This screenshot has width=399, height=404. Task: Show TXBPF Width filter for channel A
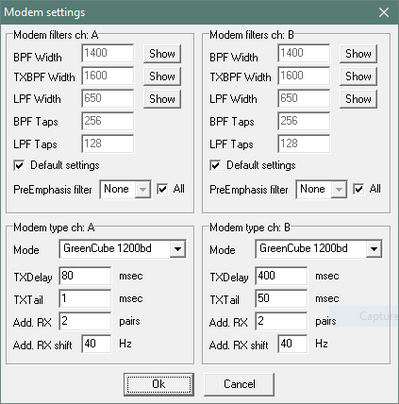point(162,76)
